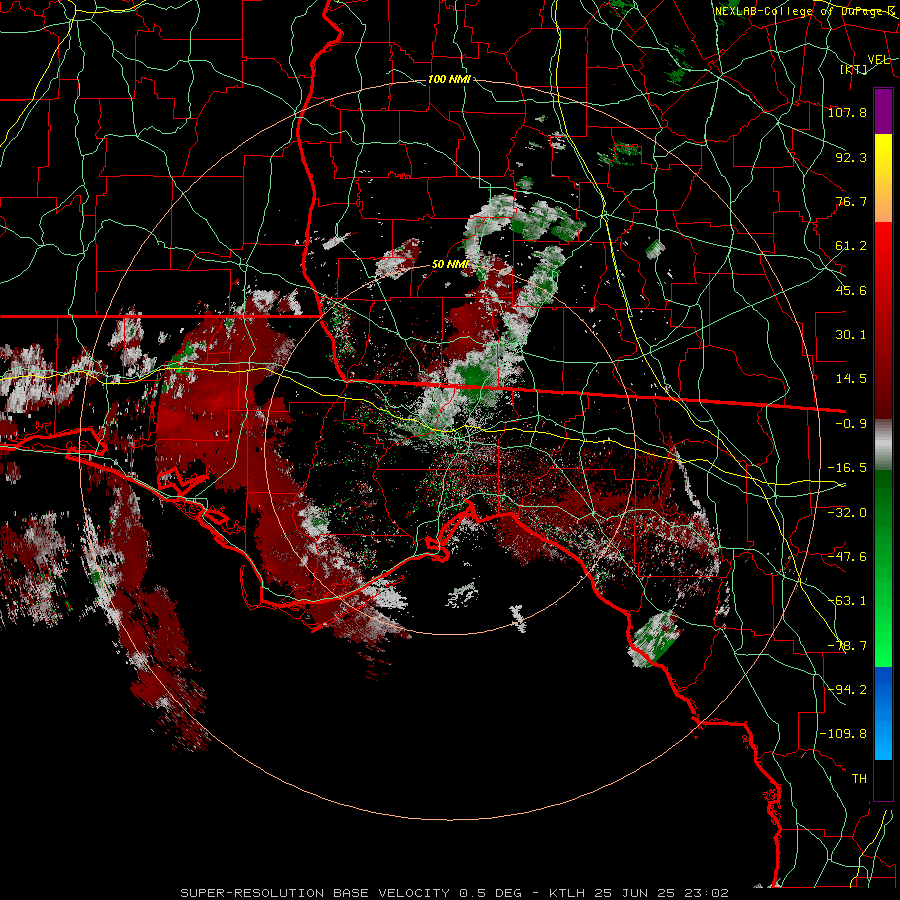Image resolution: width=900 pixels, height=900 pixels.
Task: Click the TH label on the legend
Action: coord(859,779)
